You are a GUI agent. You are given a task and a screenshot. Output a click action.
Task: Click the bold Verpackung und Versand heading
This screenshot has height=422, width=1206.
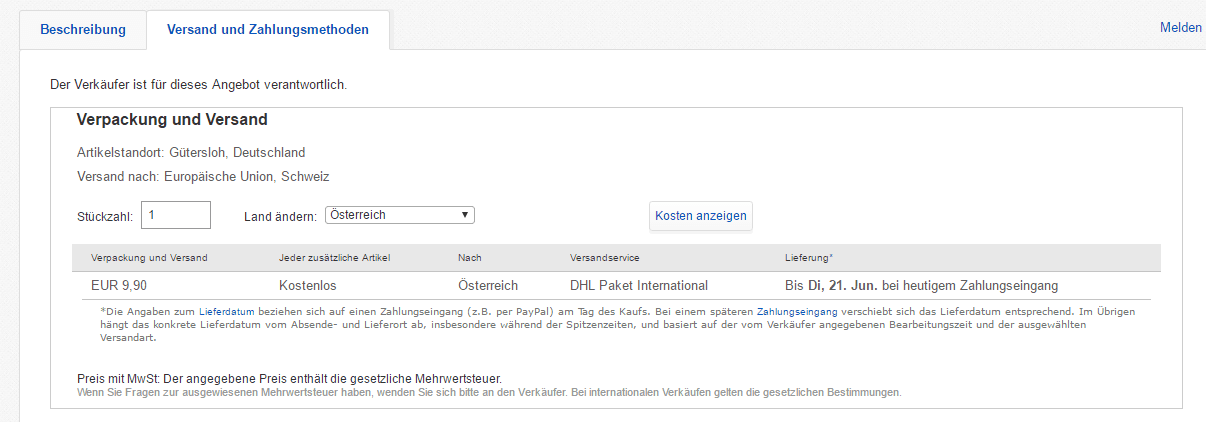coord(172,120)
